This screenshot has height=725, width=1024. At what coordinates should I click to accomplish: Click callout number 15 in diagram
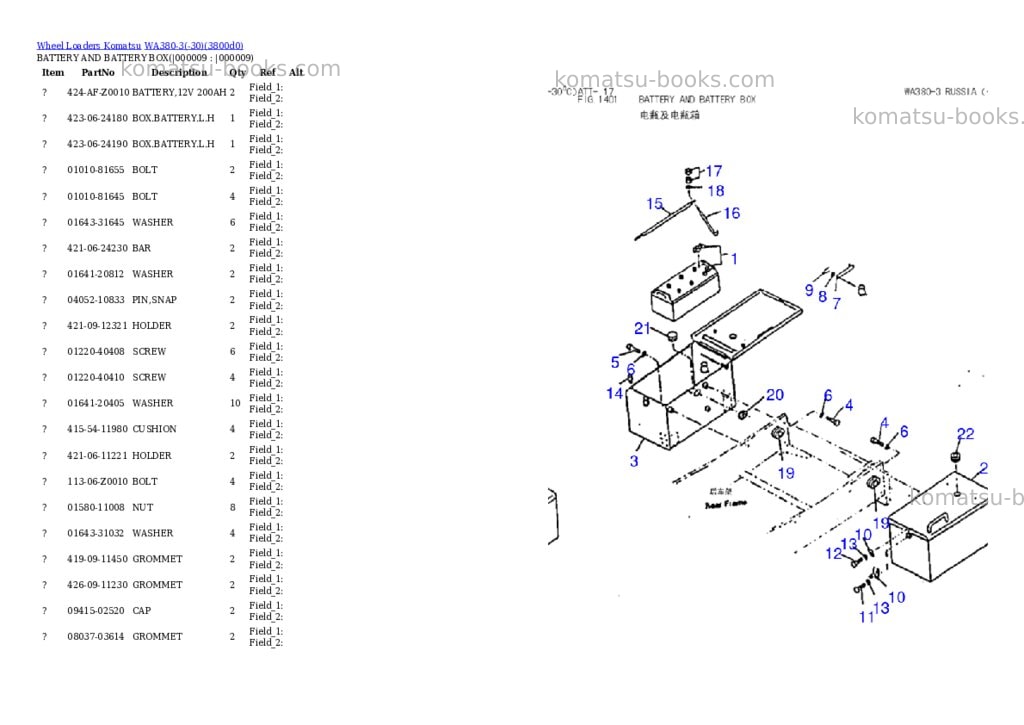tap(654, 204)
